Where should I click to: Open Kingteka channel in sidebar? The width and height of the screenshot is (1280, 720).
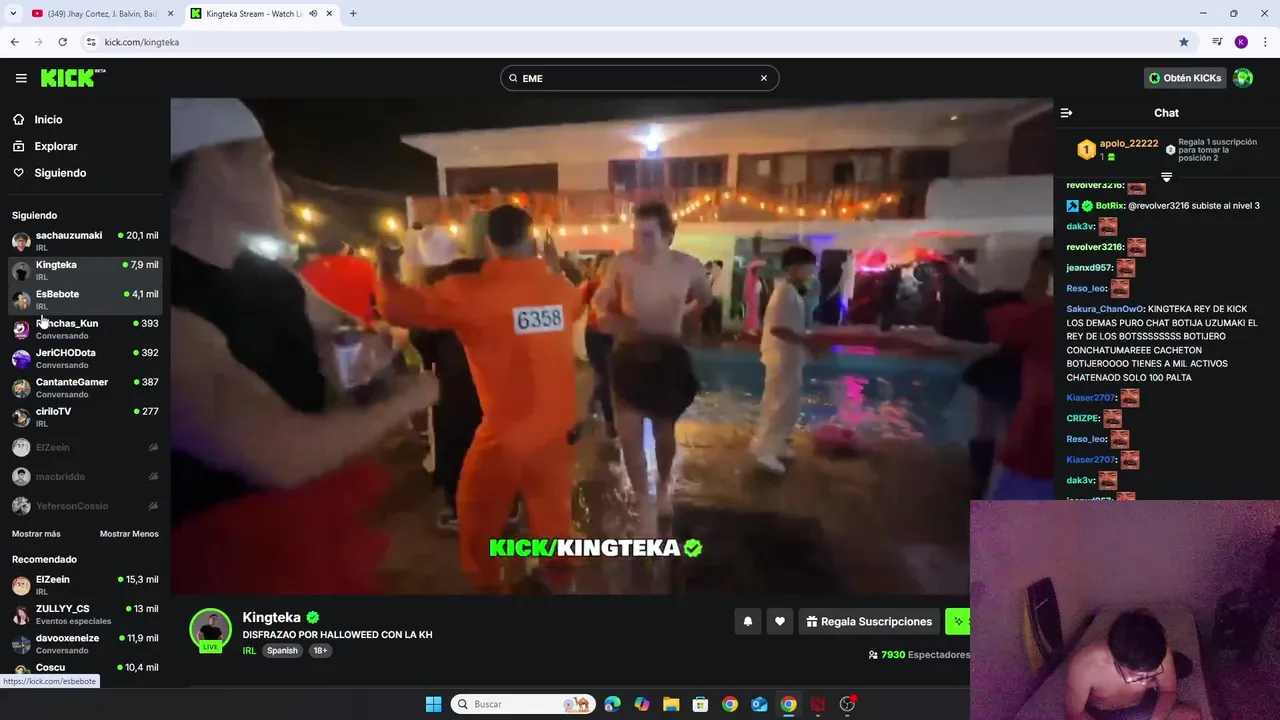(85, 270)
